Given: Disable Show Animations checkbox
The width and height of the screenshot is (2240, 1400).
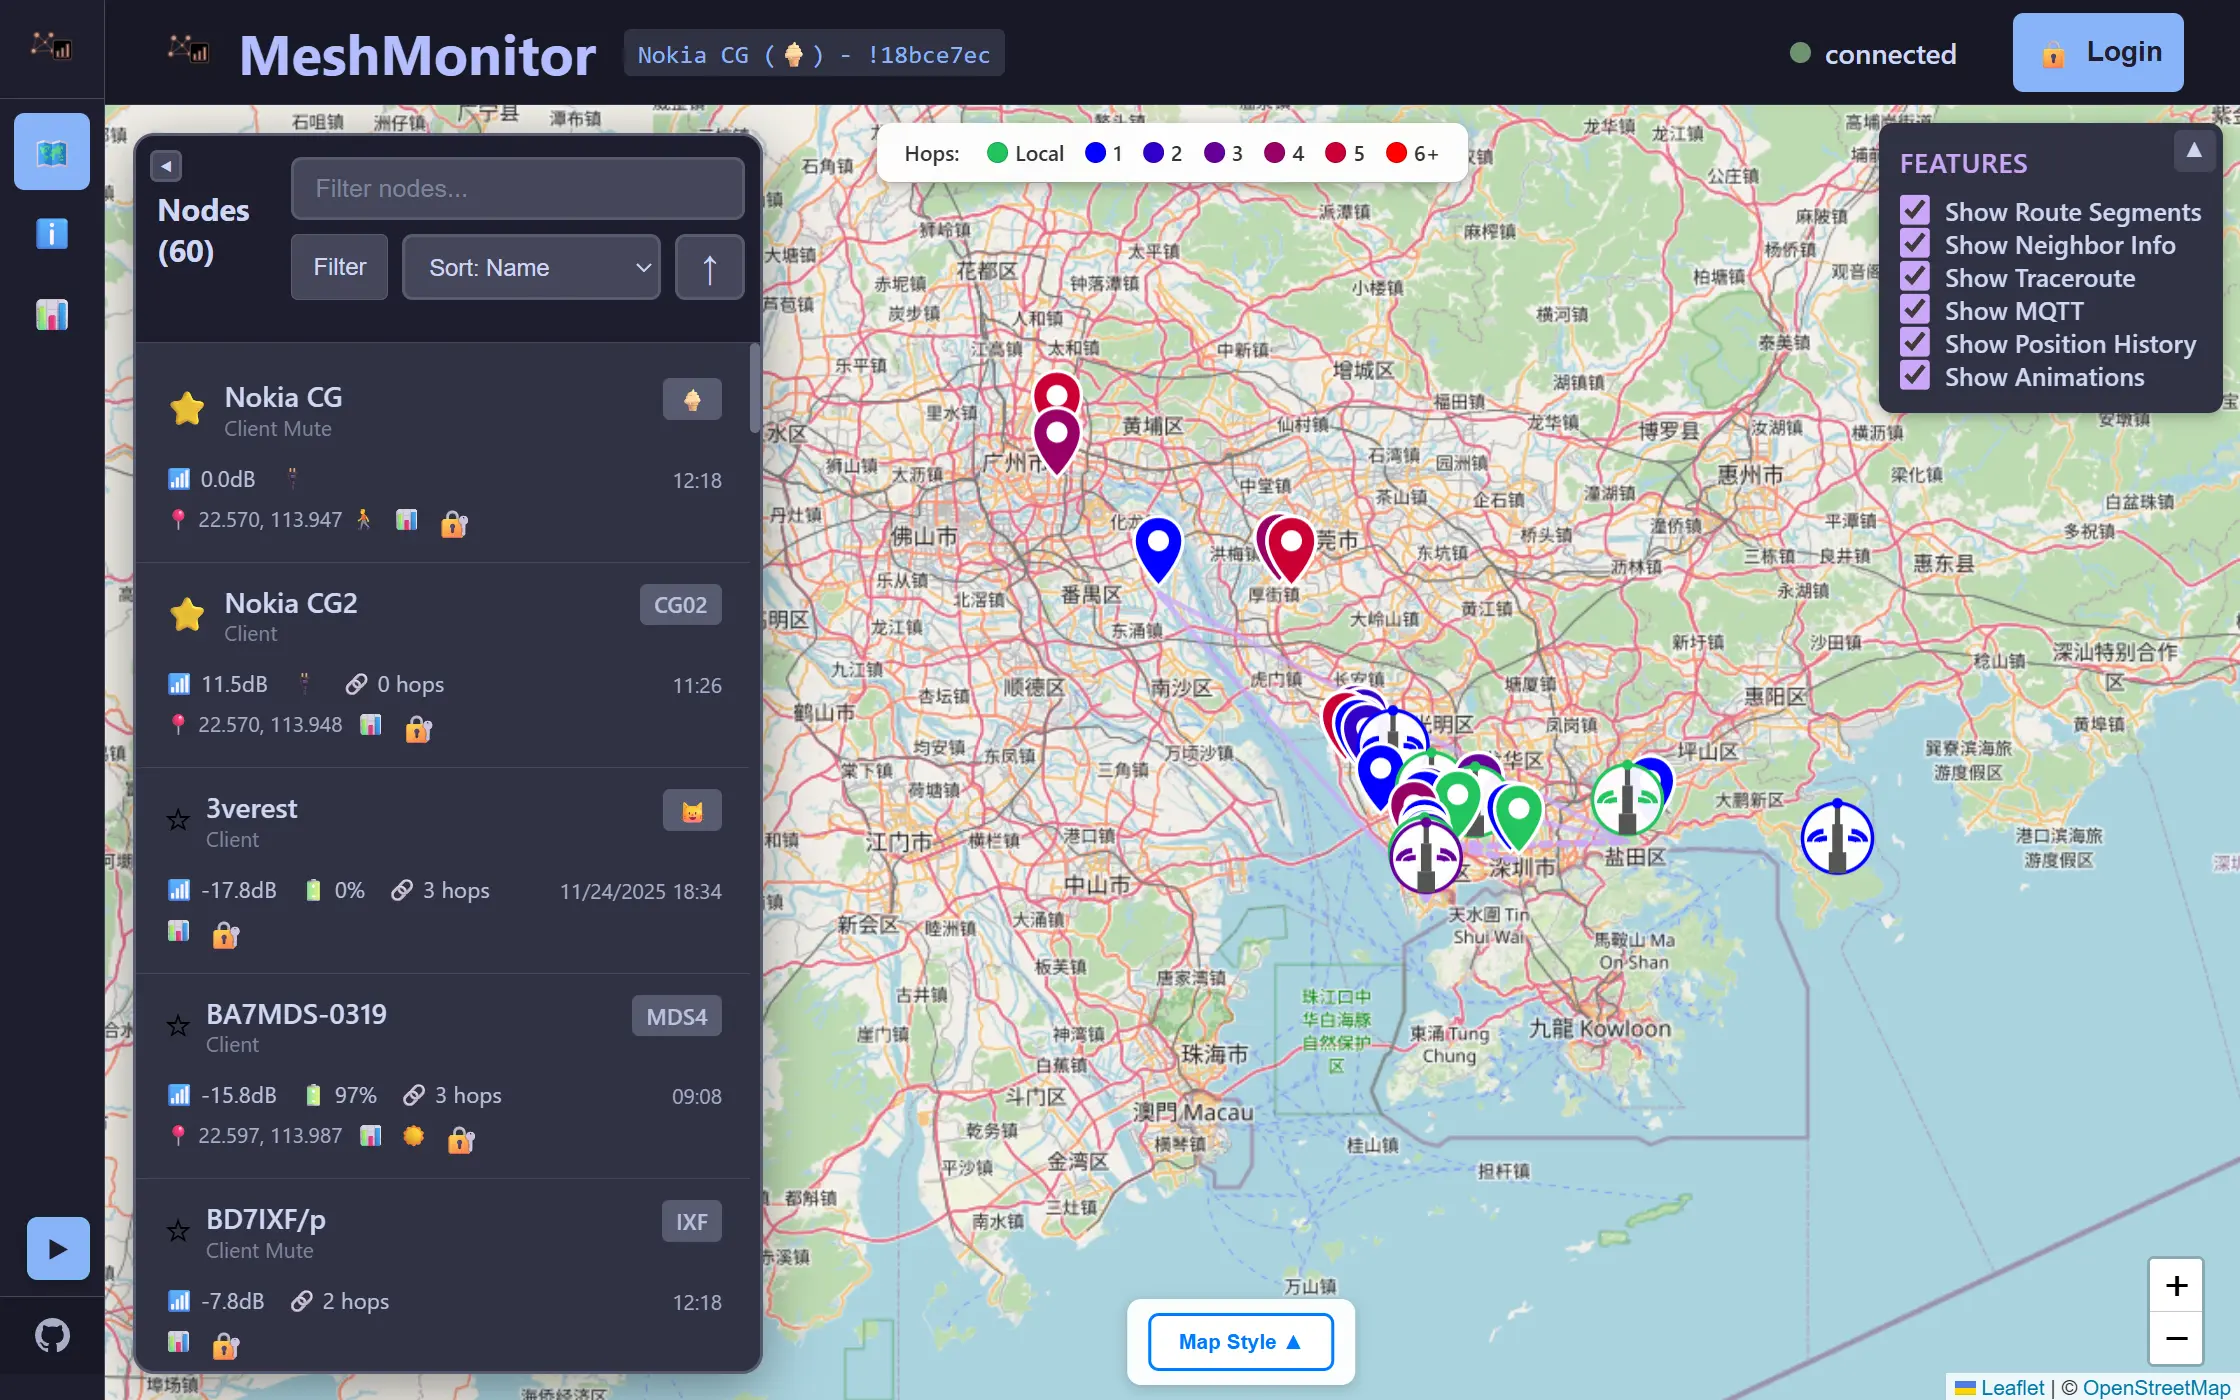Looking at the screenshot, I should coord(1915,376).
